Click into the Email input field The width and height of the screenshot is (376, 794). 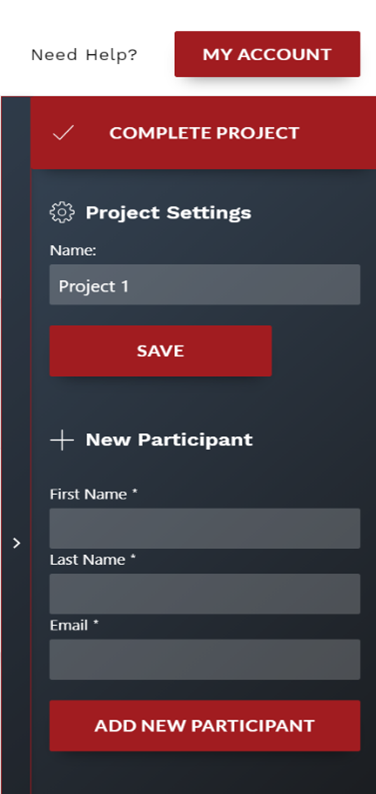click(x=204, y=659)
